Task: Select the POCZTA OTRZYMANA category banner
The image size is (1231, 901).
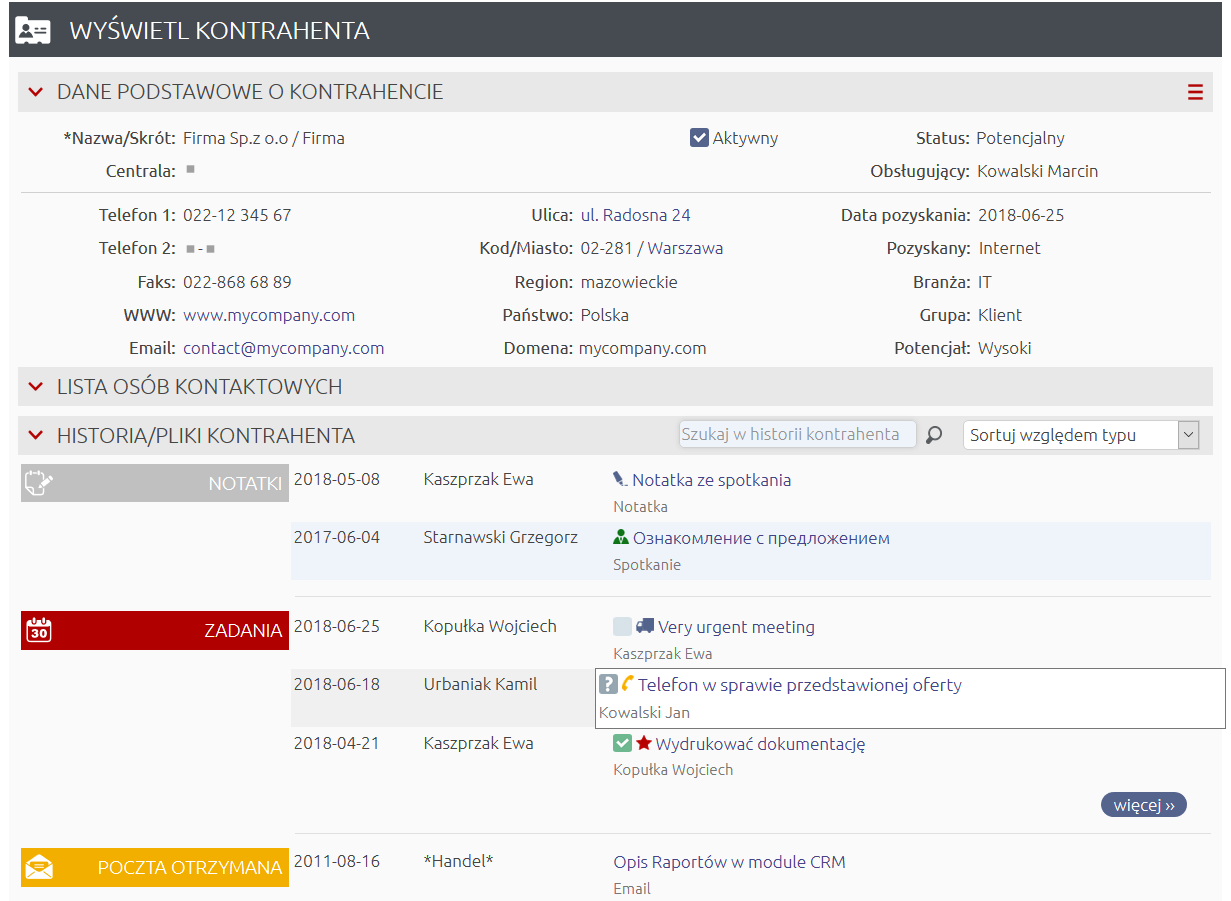Action: click(155, 867)
